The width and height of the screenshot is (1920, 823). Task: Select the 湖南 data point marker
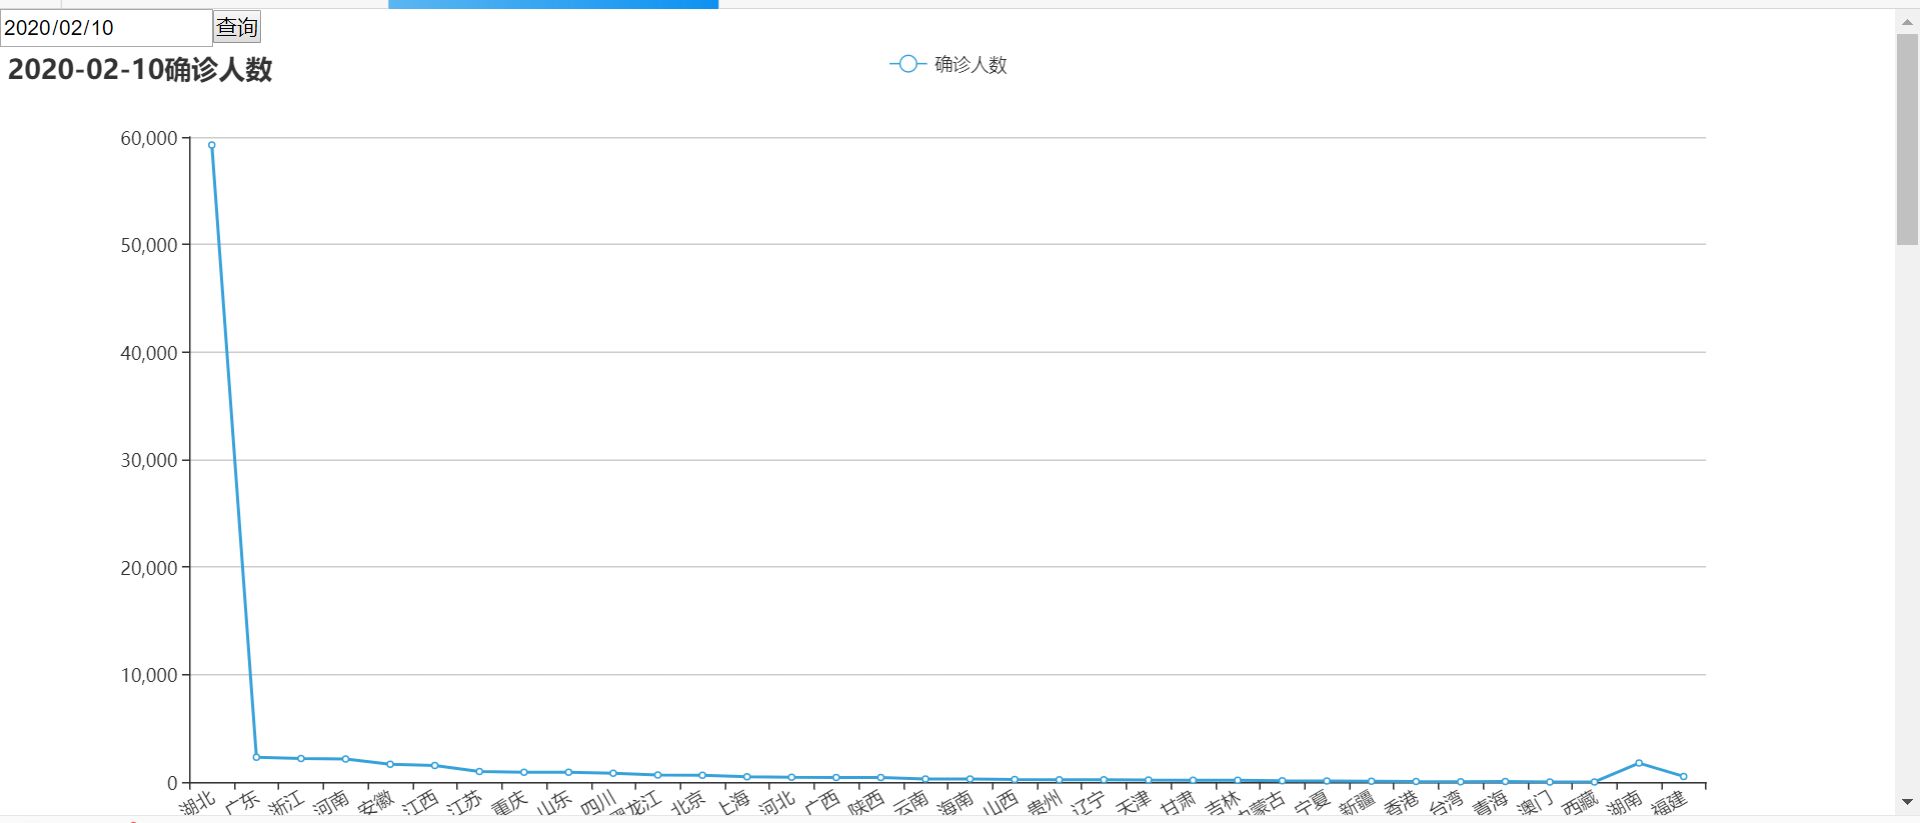pos(1639,763)
